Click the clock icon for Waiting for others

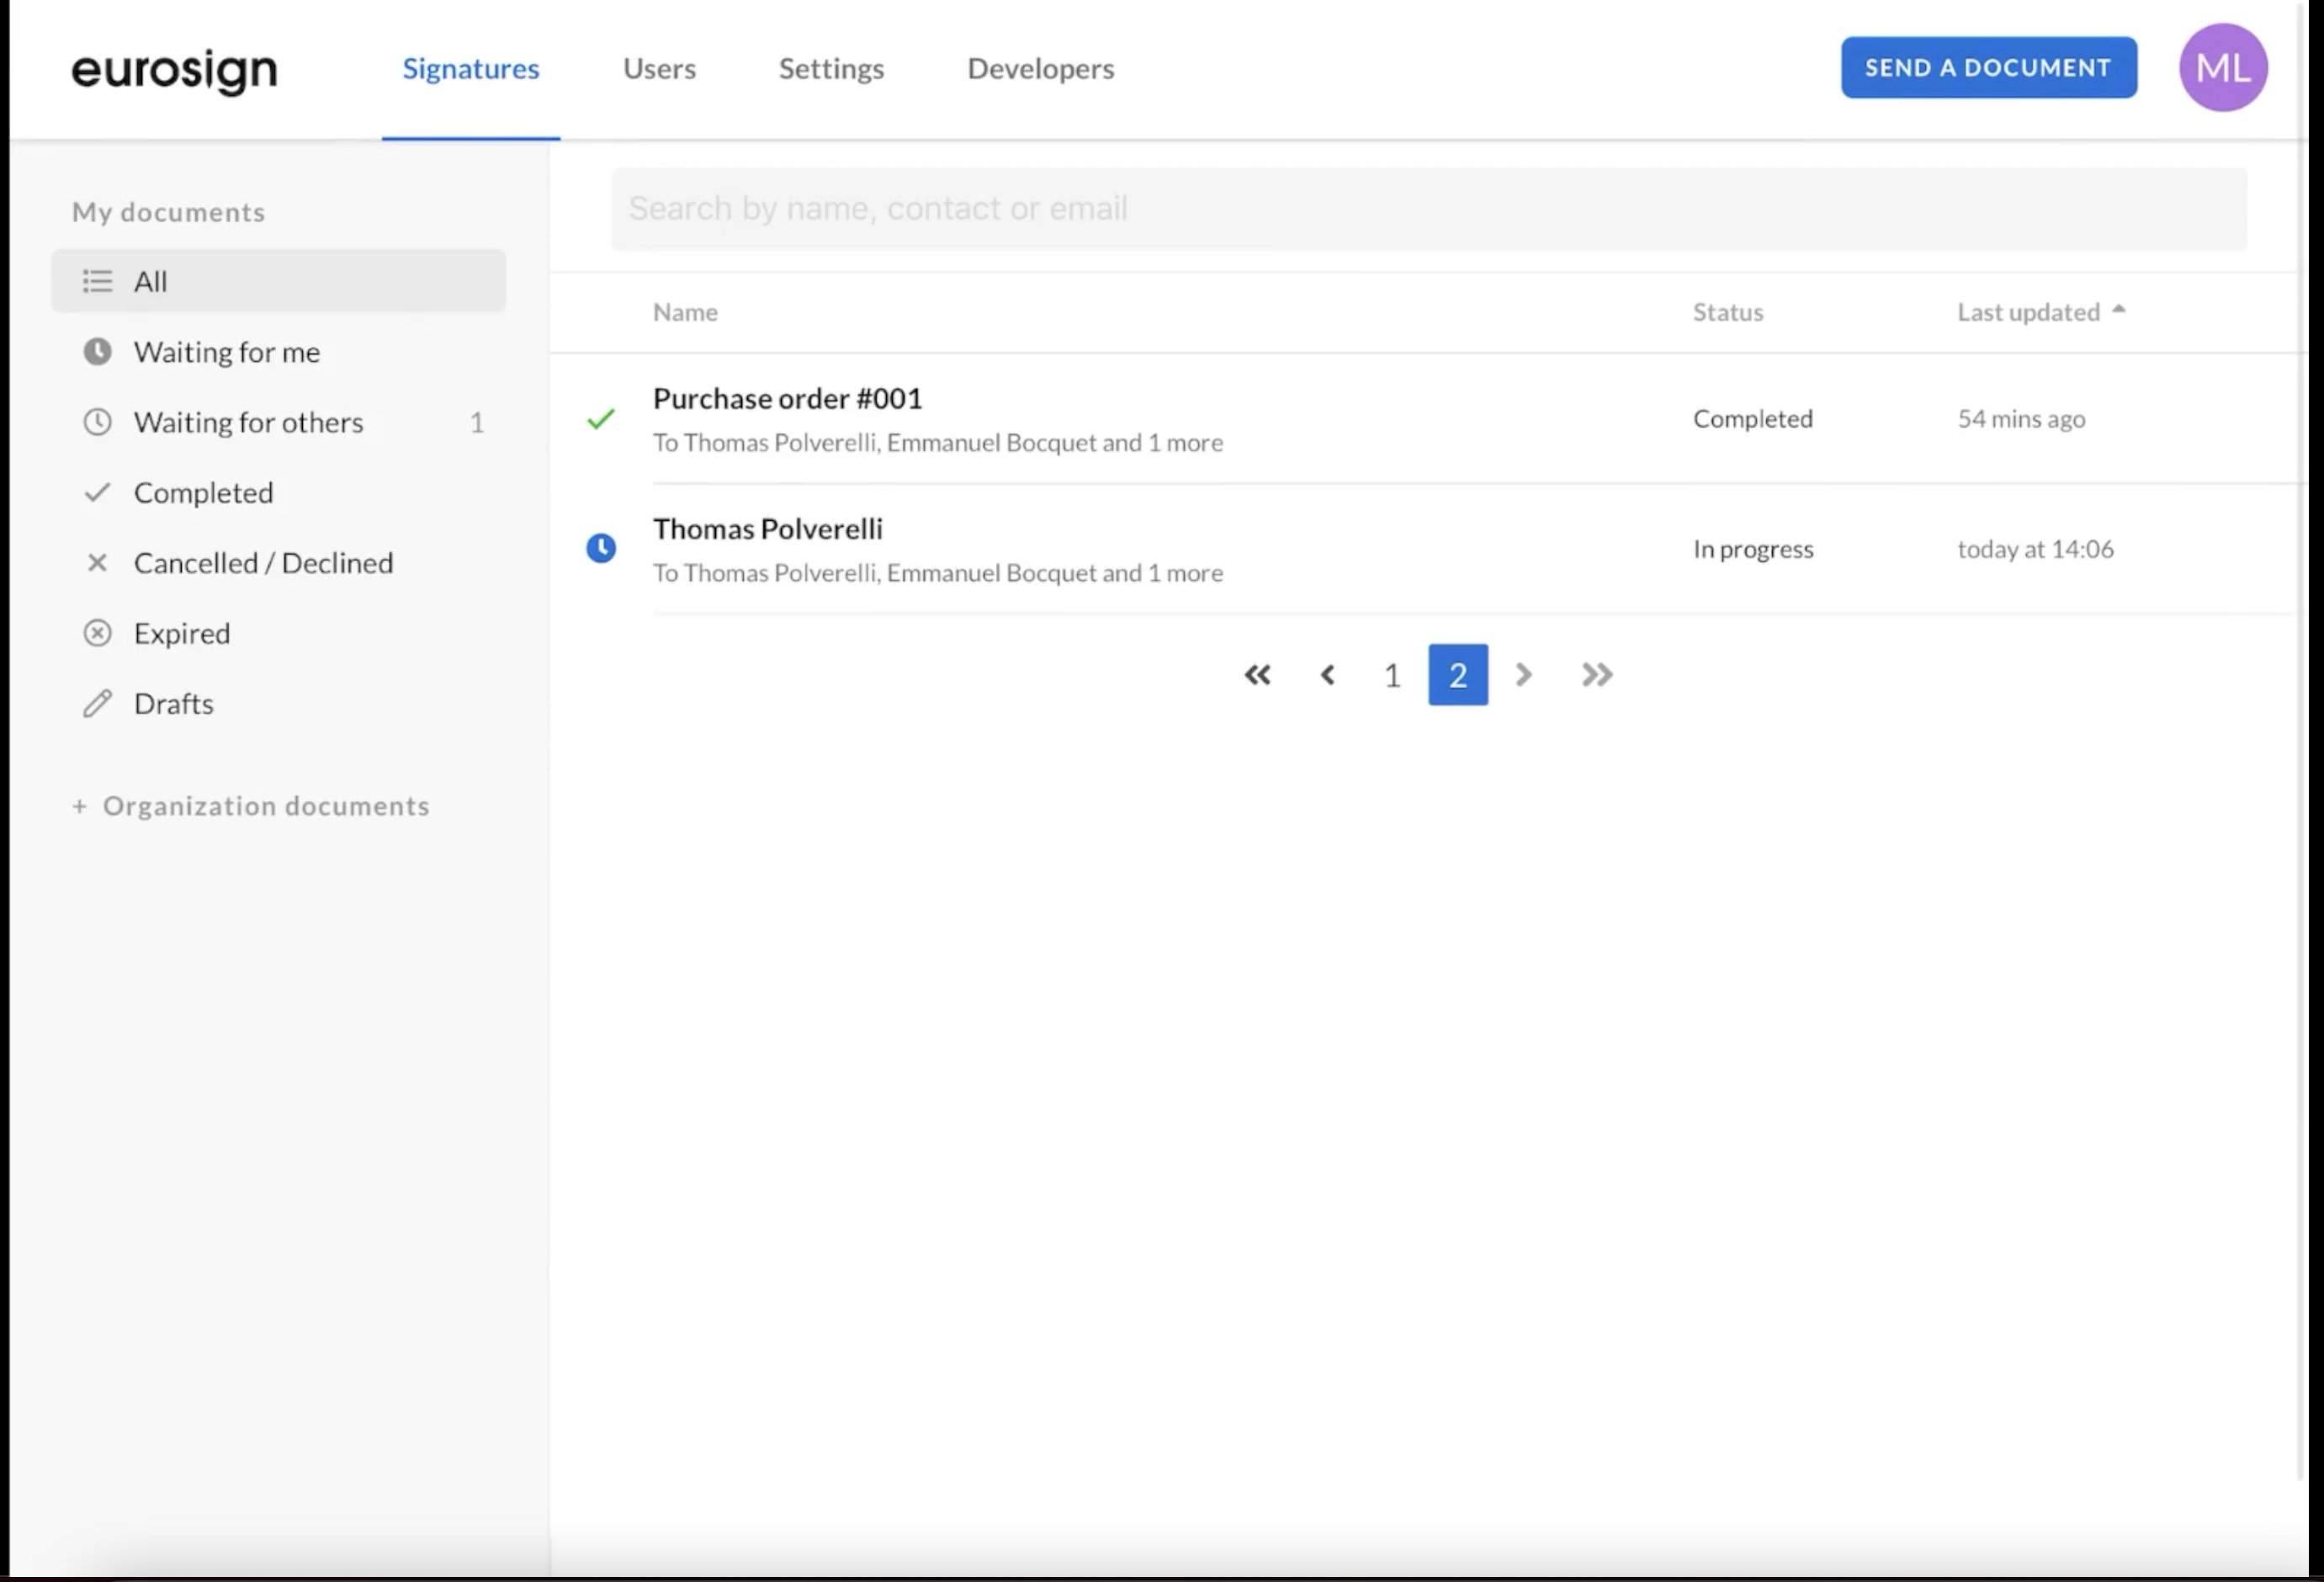(x=97, y=420)
